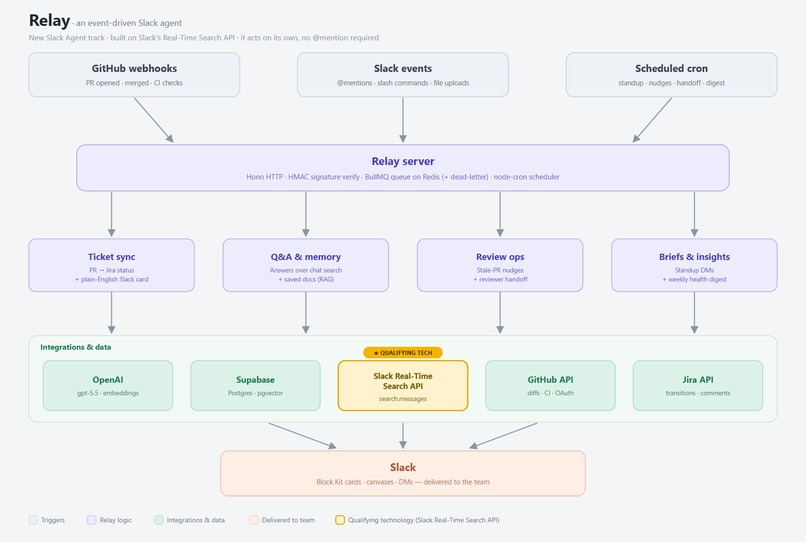Click the Ticket sync module box
The height and width of the screenshot is (542, 806).
[112, 265]
